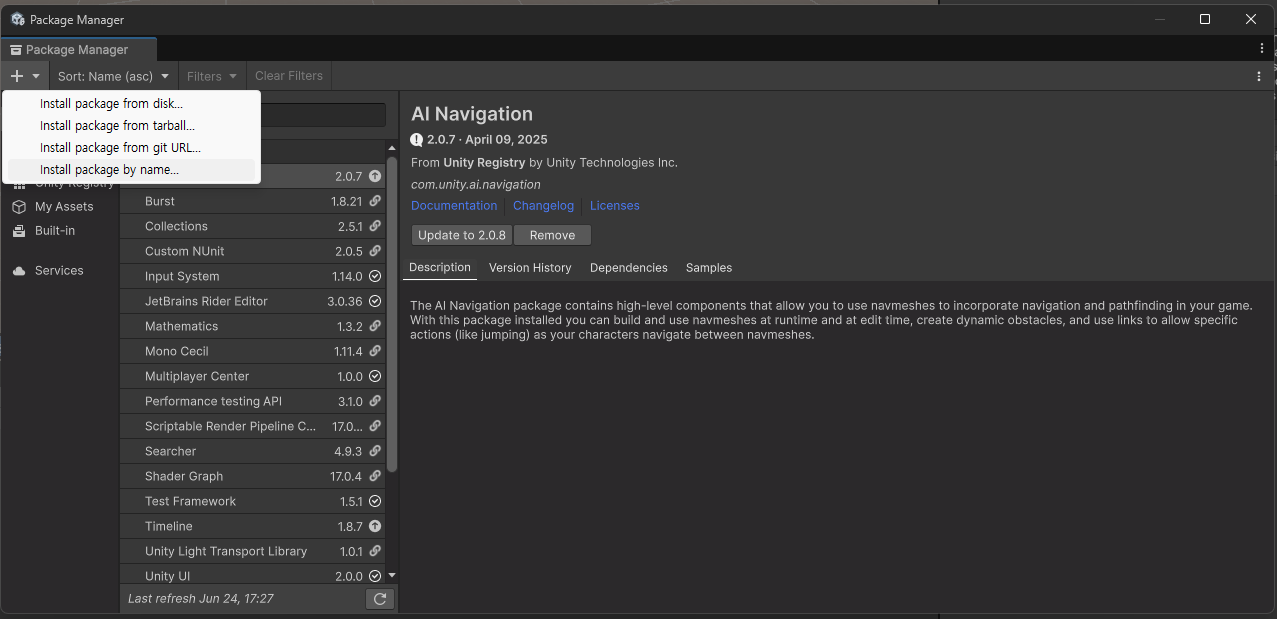The width and height of the screenshot is (1277, 619).
Task: Select Unity Light Transport Library package
Action: click(x=251, y=551)
